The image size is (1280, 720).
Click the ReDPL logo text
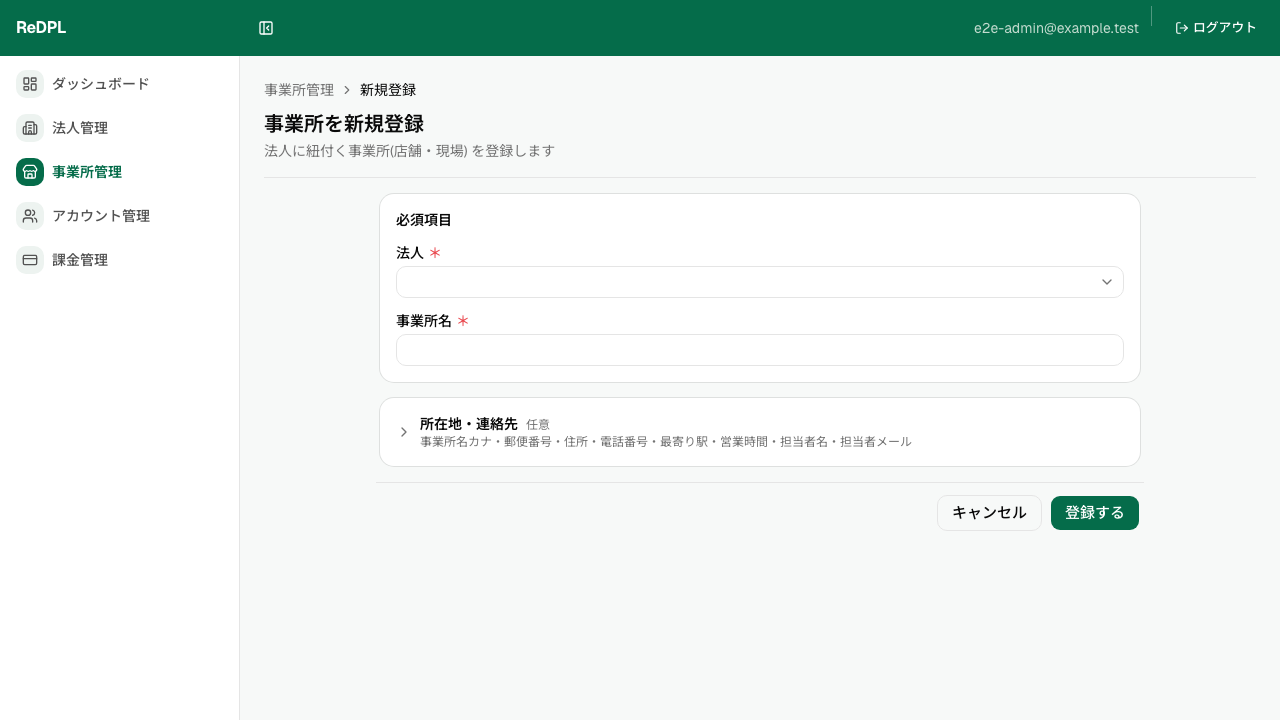pyautogui.click(x=41, y=28)
